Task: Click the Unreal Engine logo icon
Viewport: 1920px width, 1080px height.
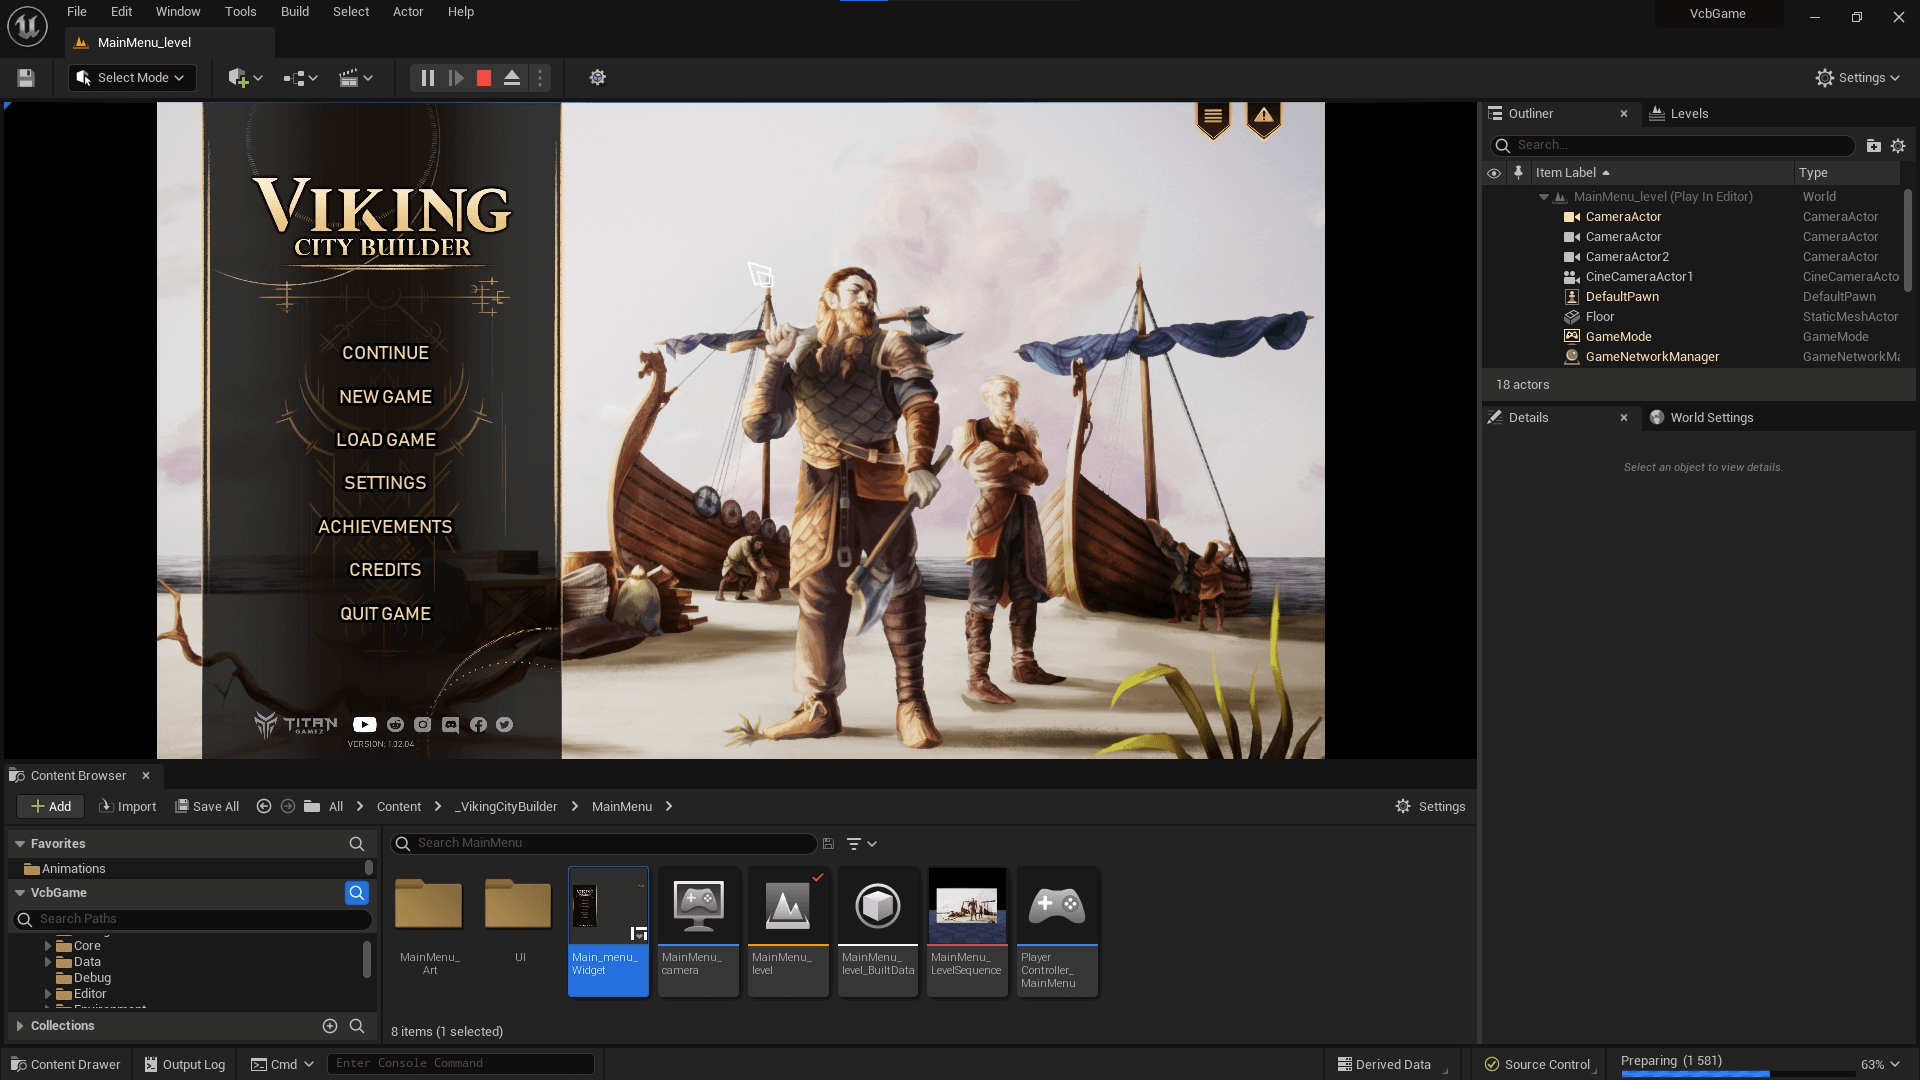Action: [27, 27]
